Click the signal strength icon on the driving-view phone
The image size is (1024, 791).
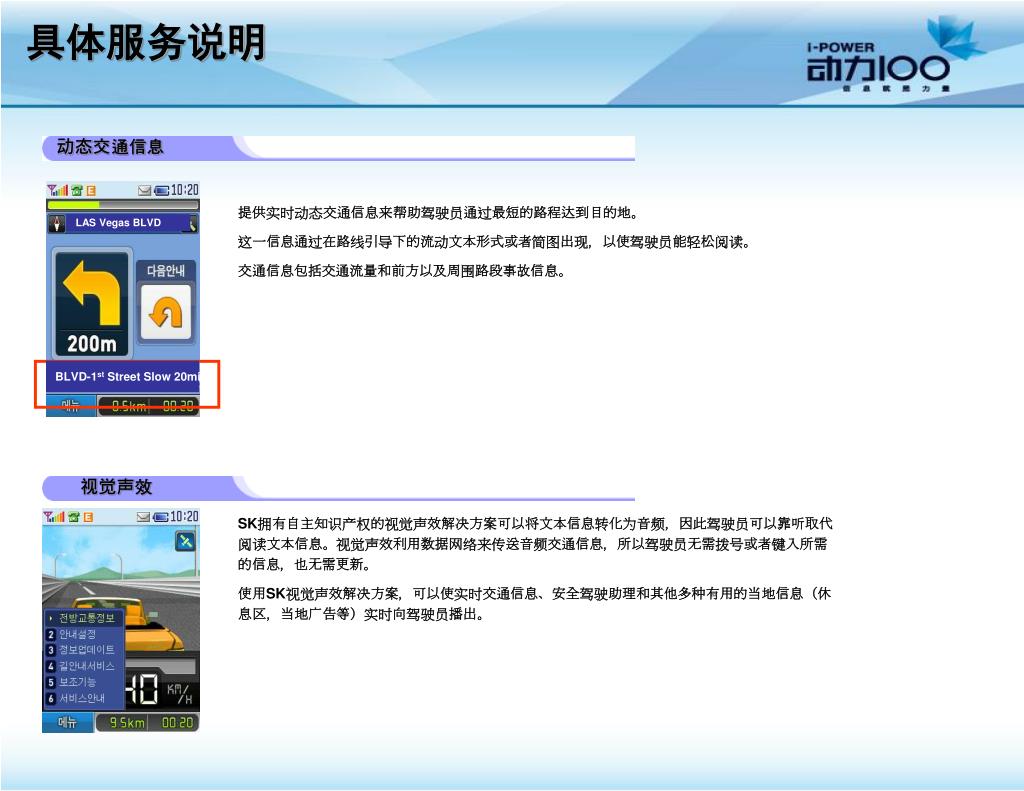(54, 517)
